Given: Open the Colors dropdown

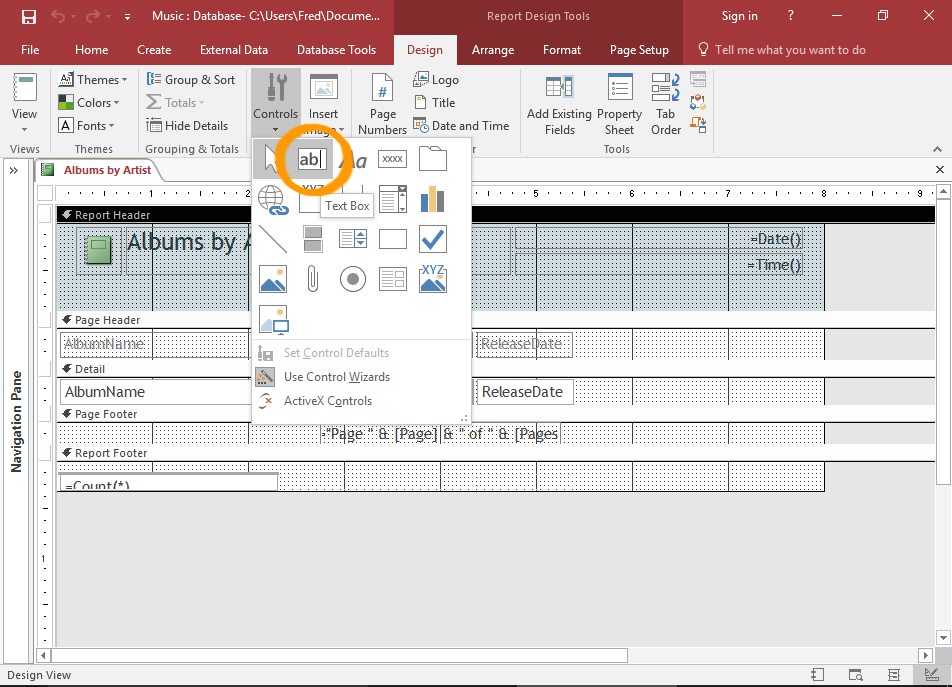Looking at the screenshot, I should point(89,103).
